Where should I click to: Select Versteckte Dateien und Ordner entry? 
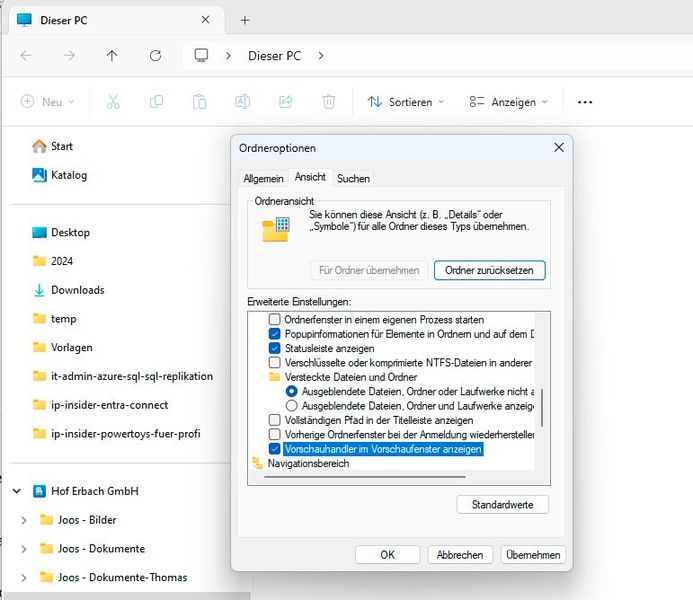(350, 377)
